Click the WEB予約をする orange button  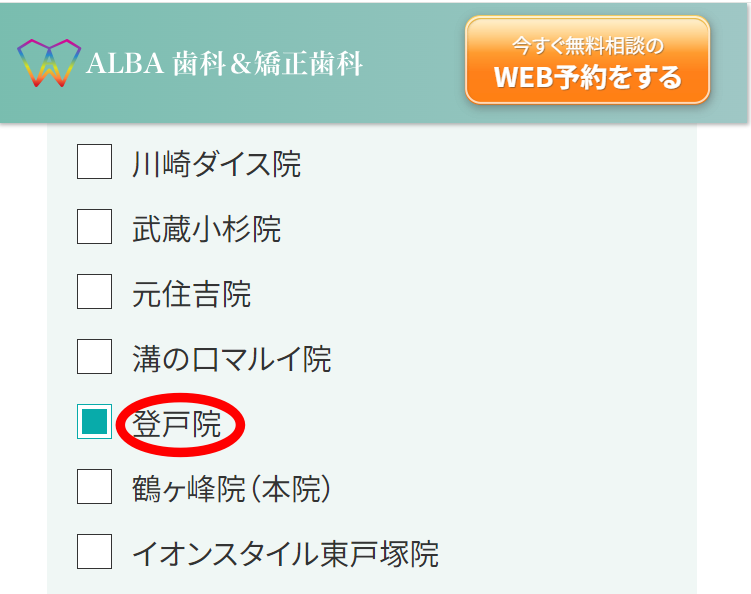click(x=587, y=60)
